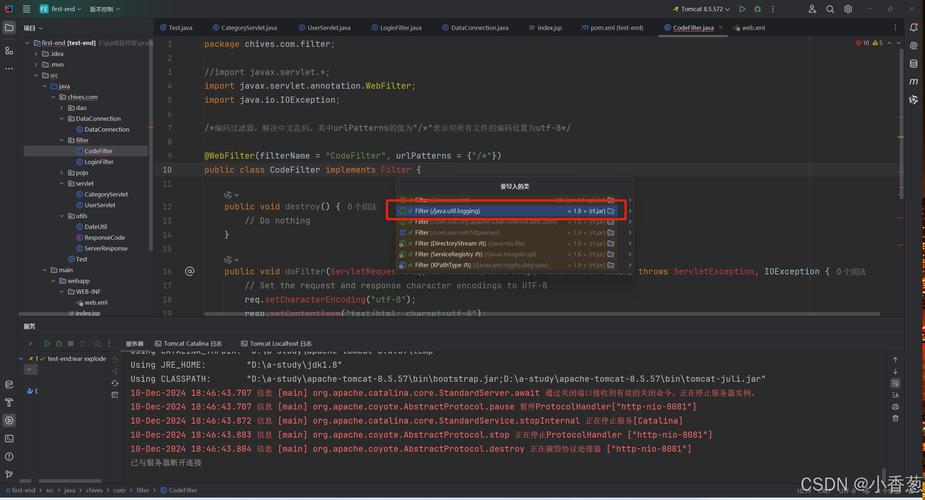Click the errors and warnings indicator
Screen dimensions: 925x500
pyautogui.click(x=870, y=44)
